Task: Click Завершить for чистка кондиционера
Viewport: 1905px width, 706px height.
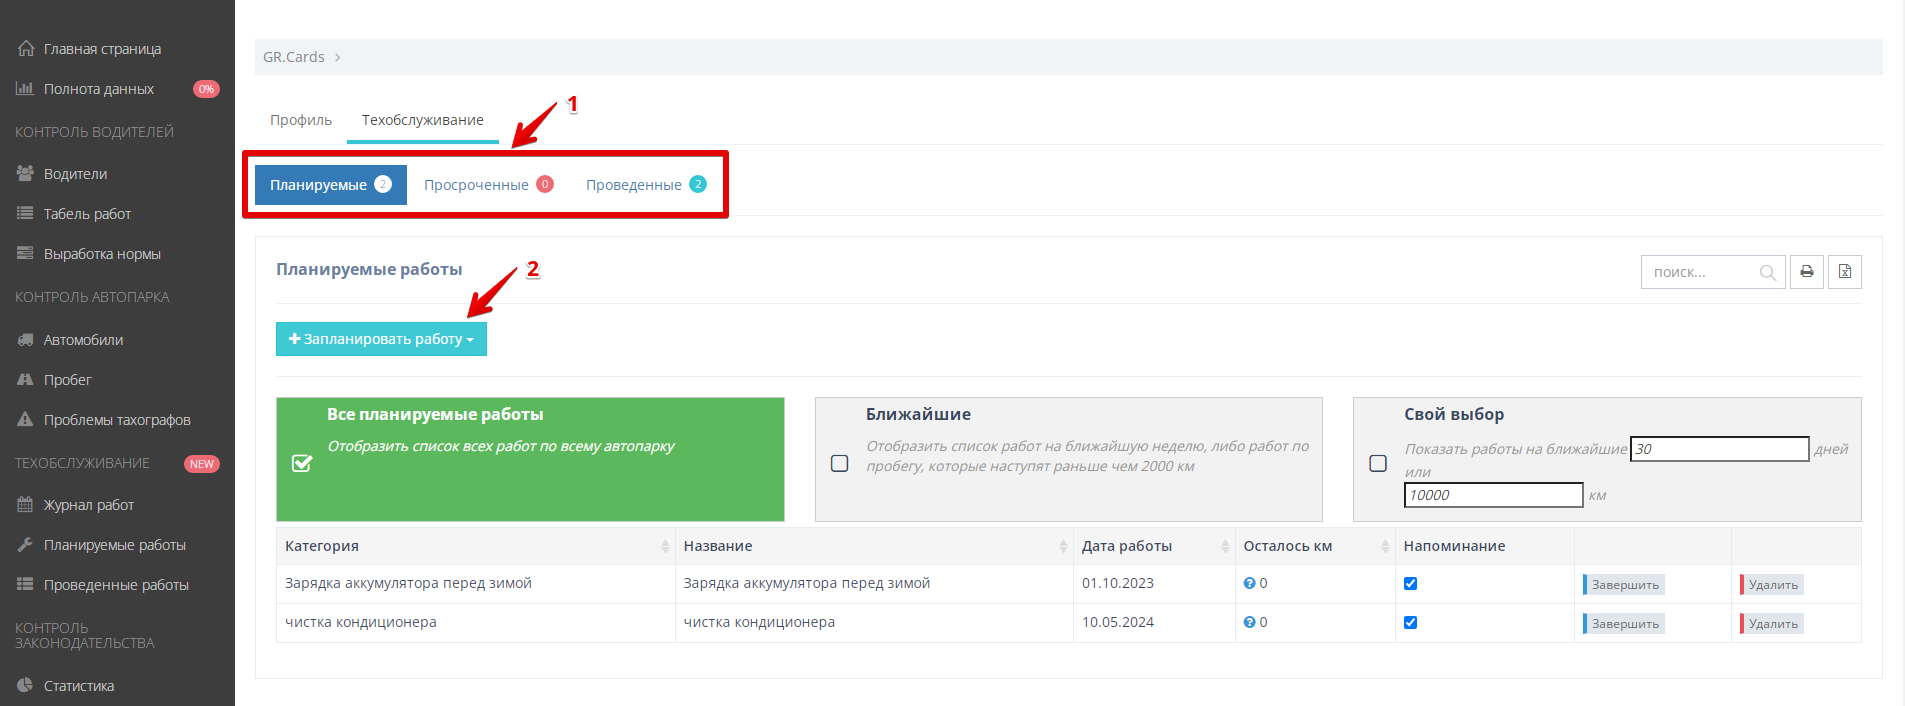Action: point(1624,623)
